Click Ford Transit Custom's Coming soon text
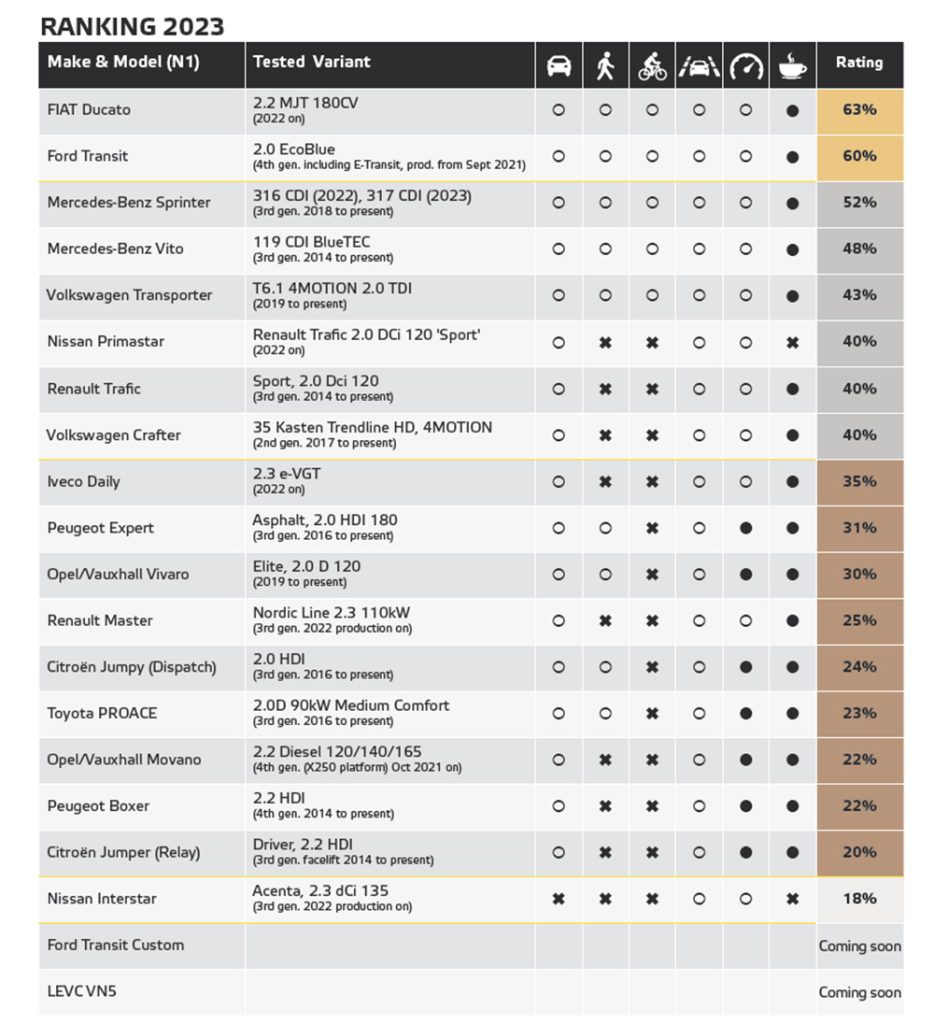Viewport: 934px width, 1024px height. pyautogui.click(x=860, y=946)
